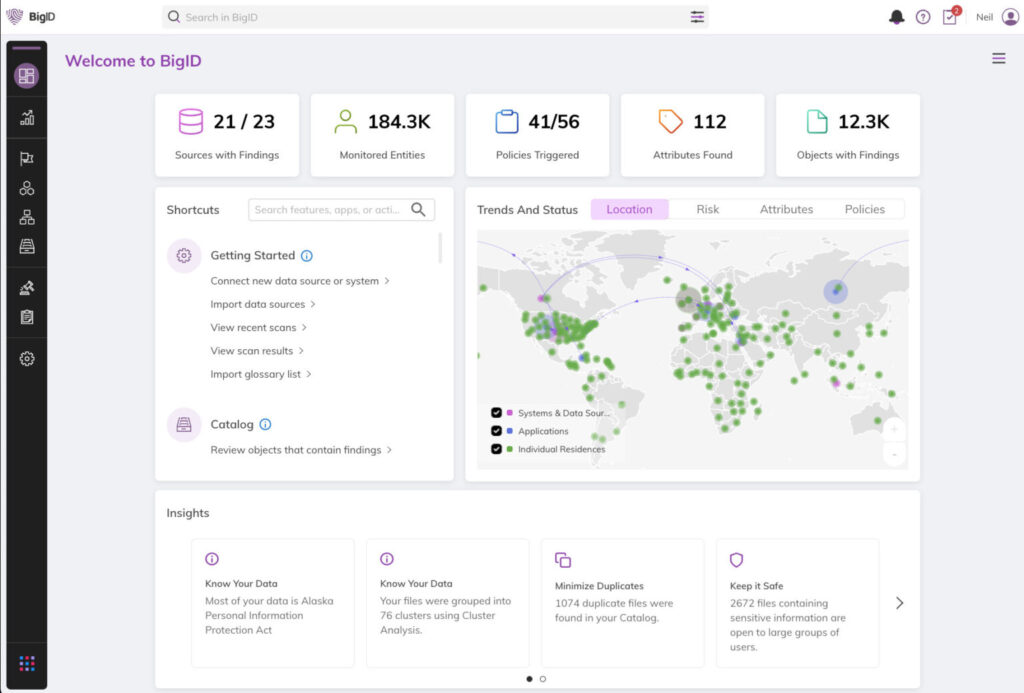Click the Shortcuts panel scrollbar
Viewport: 1024px width, 693px height.
coord(440,248)
